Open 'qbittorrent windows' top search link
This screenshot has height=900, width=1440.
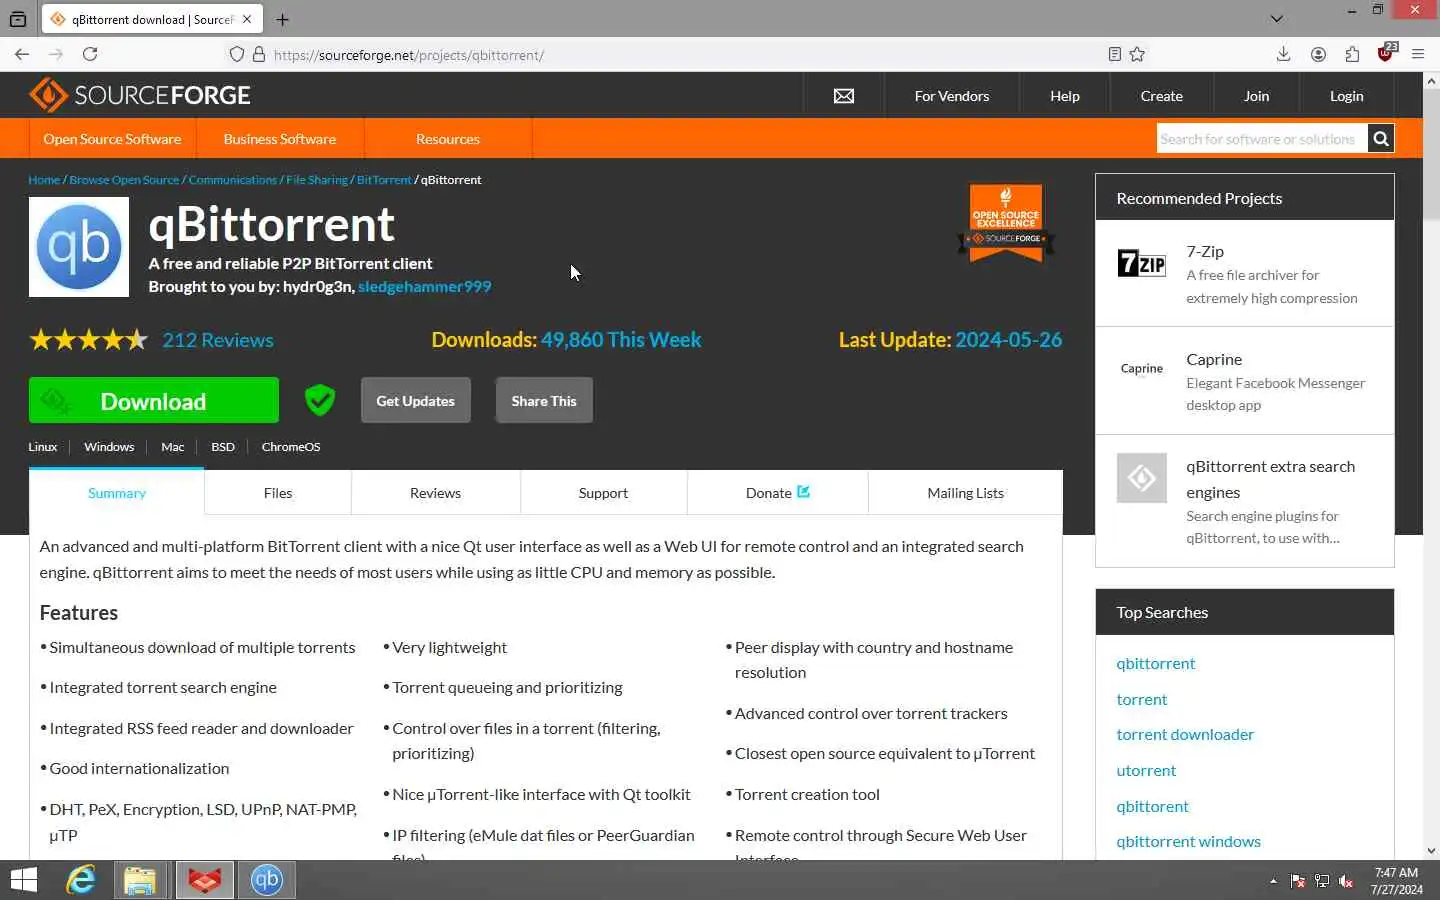[1188, 842]
